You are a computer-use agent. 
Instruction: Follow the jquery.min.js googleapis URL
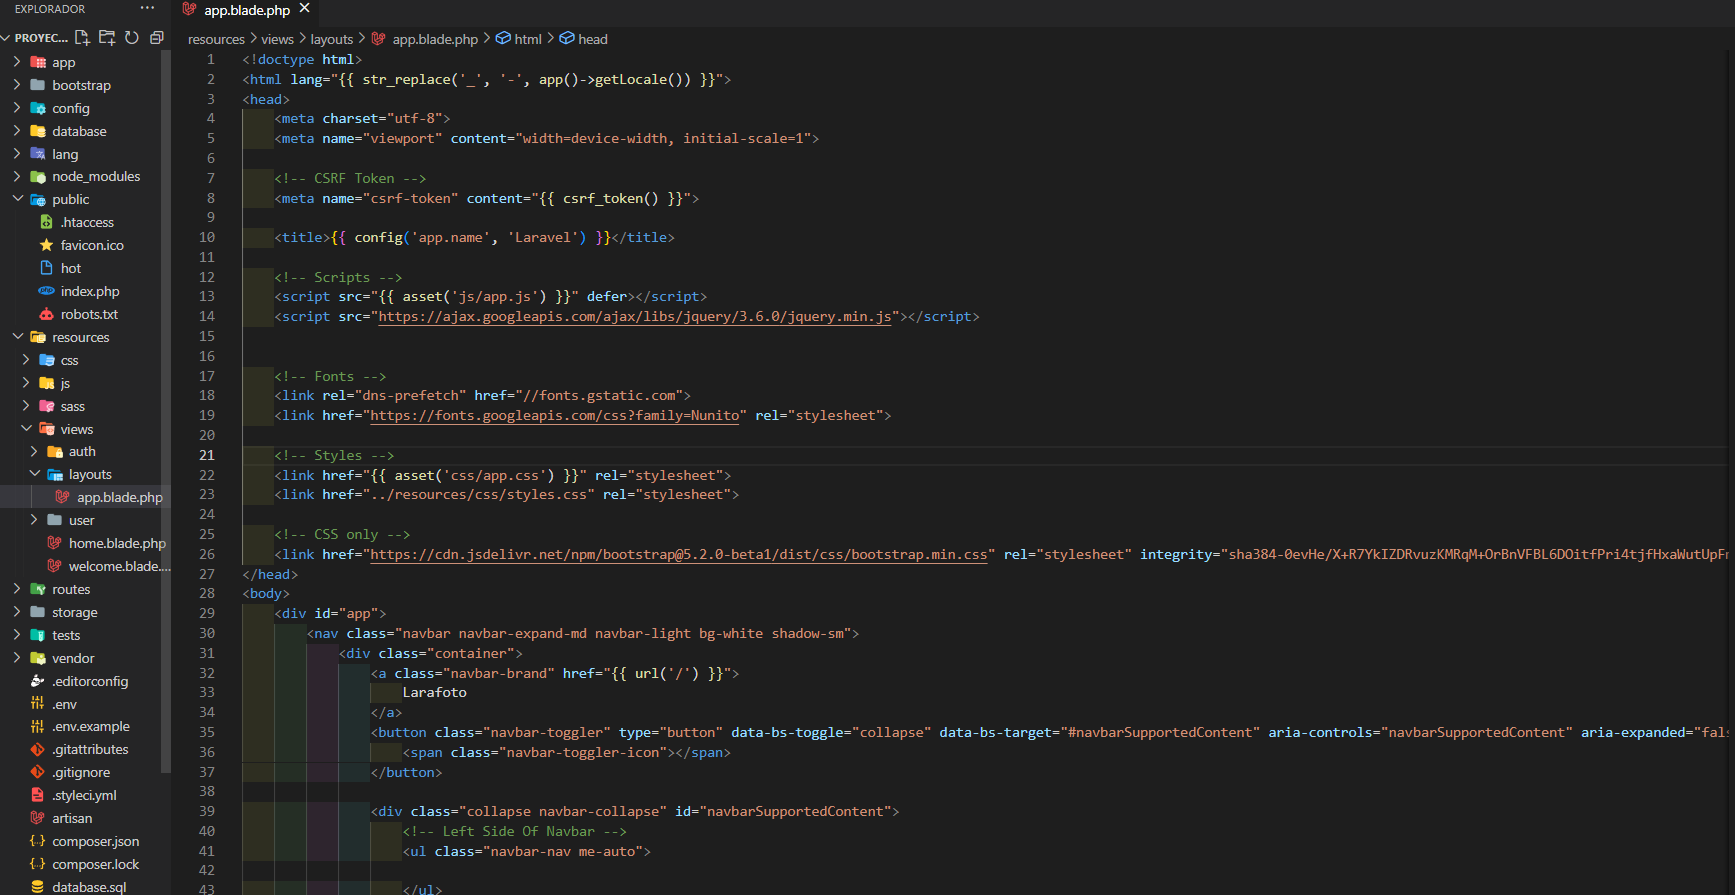tap(635, 316)
